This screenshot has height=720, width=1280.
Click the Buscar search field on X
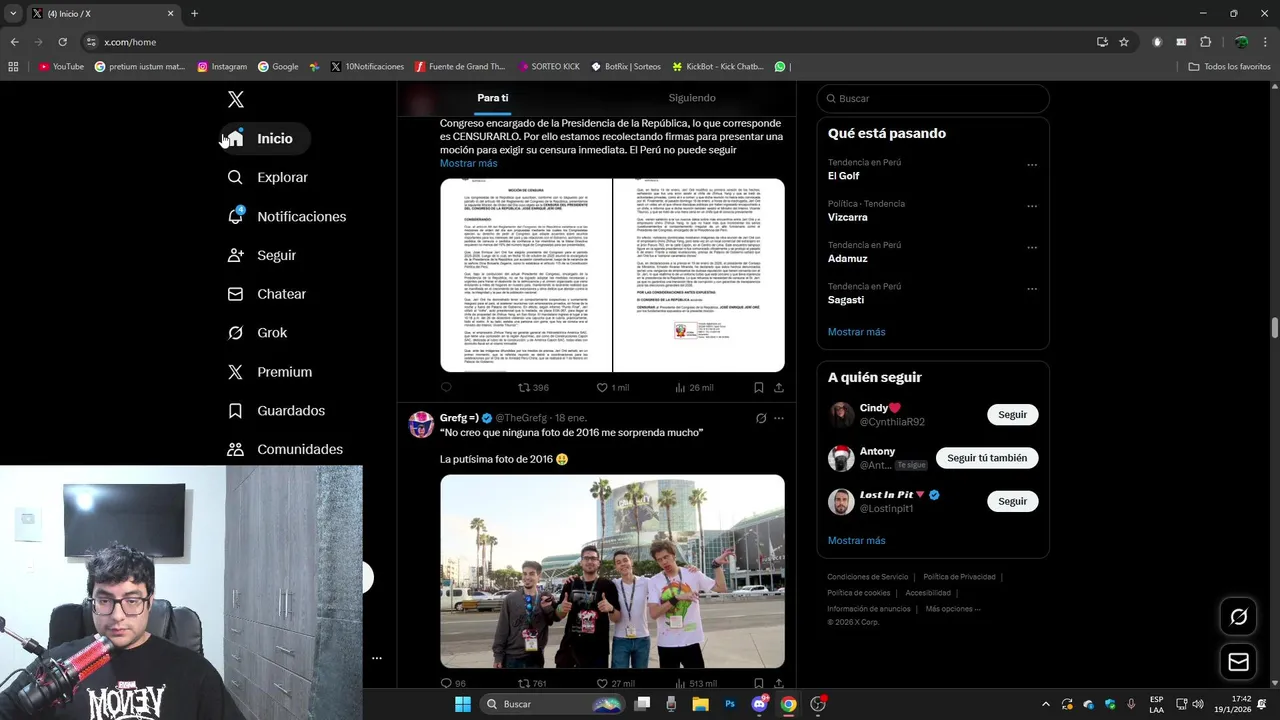click(933, 98)
